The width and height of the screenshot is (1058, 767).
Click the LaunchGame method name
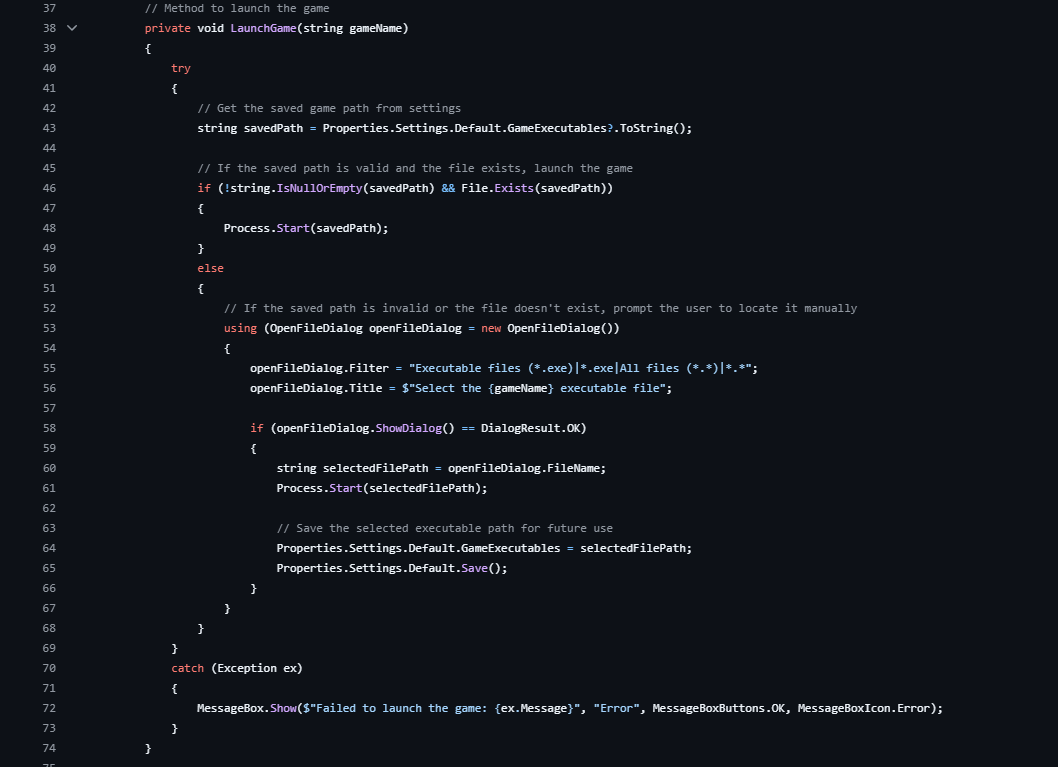tap(263, 28)
